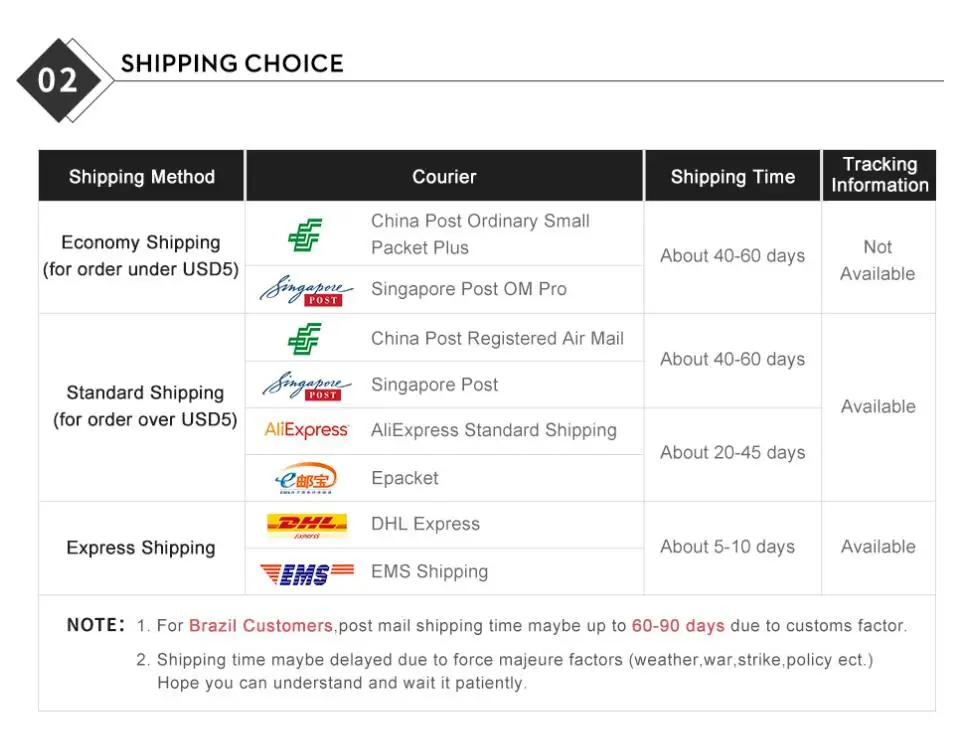979x754 pixels.
Task: Click the AliExpress logo
Action: tap(306, 430)
